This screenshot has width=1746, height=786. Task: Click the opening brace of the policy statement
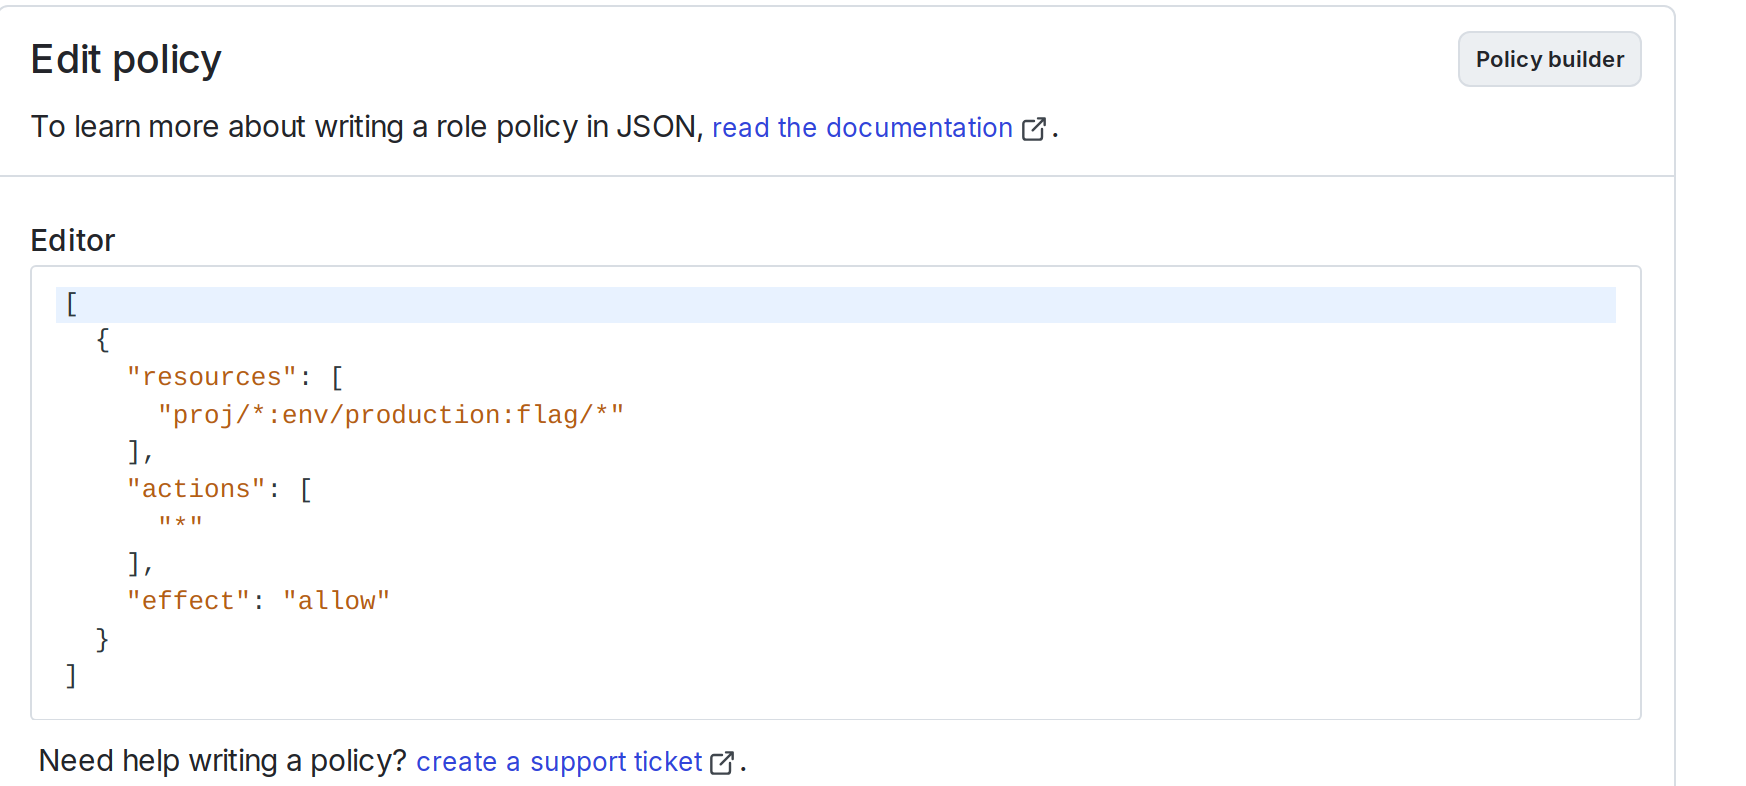(102, 340)
